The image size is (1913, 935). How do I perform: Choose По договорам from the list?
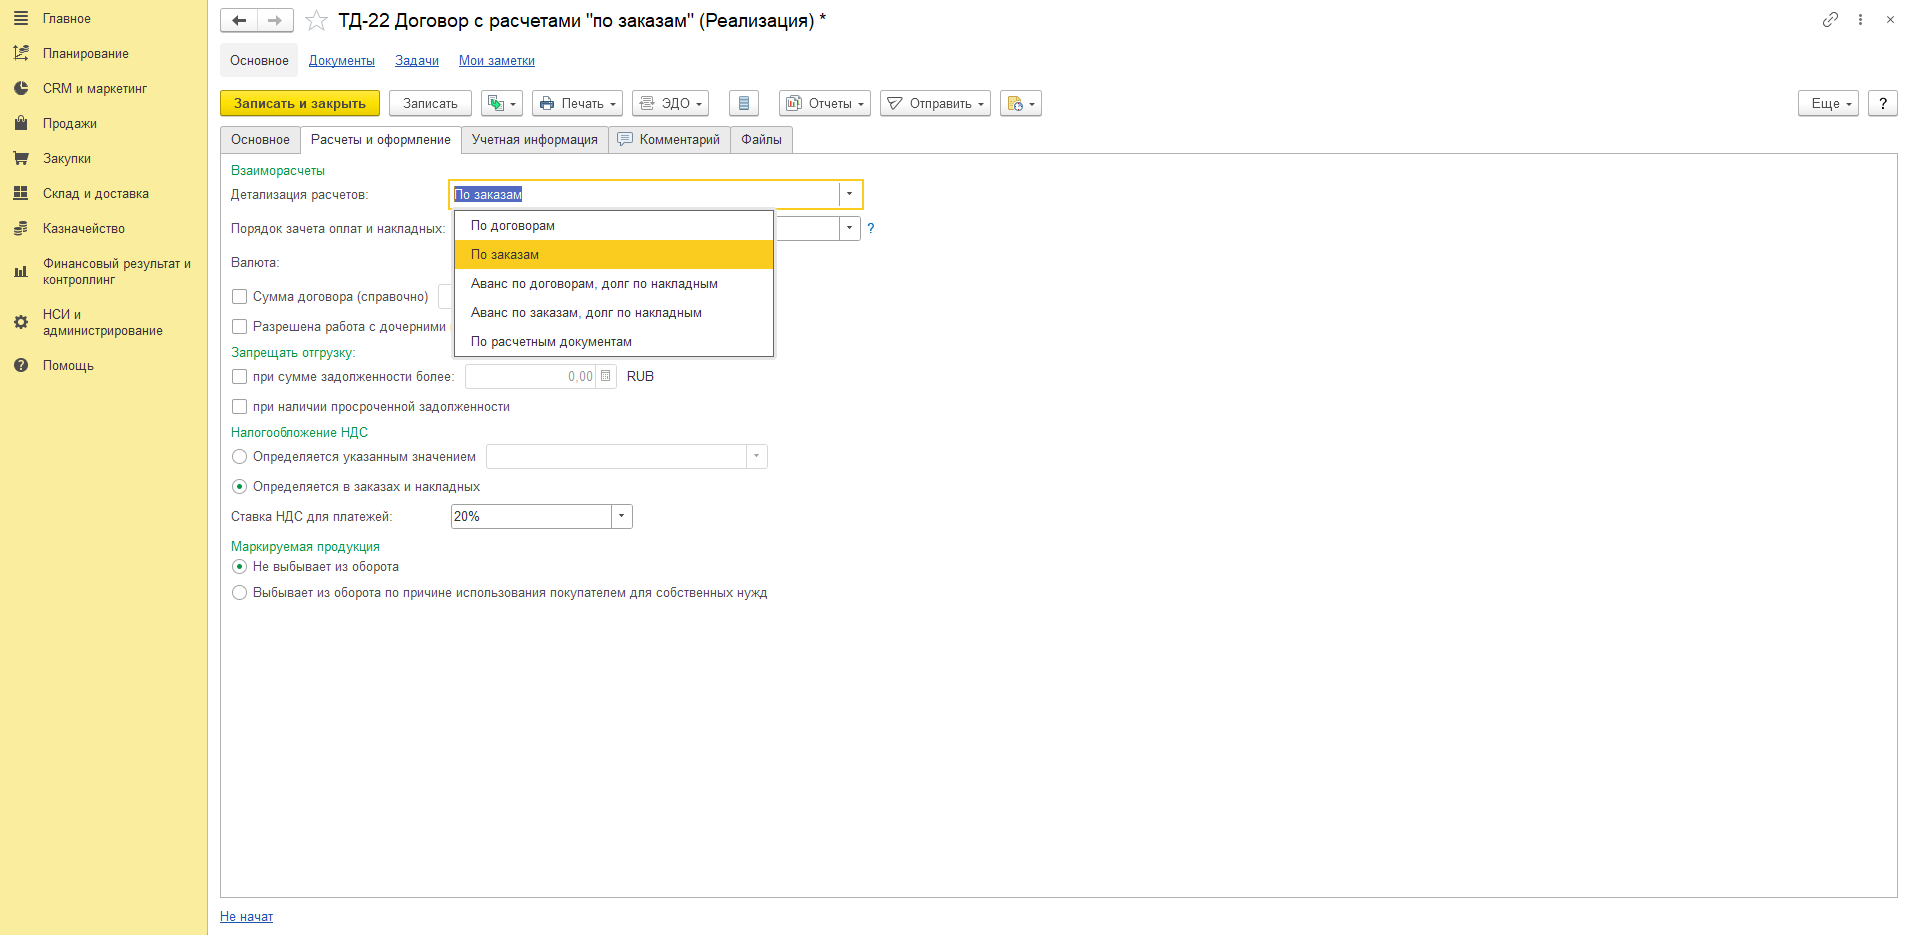coord(614,226)
